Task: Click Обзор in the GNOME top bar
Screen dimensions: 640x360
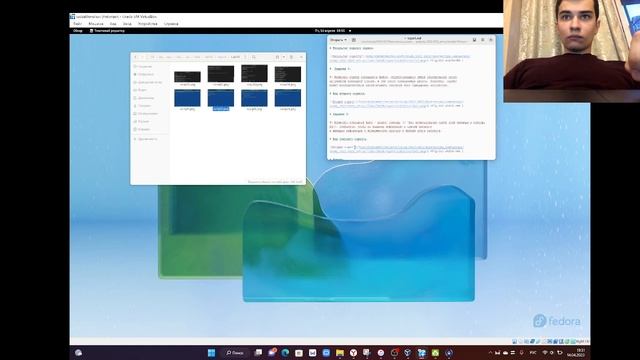Action: (x=78, y=31)
